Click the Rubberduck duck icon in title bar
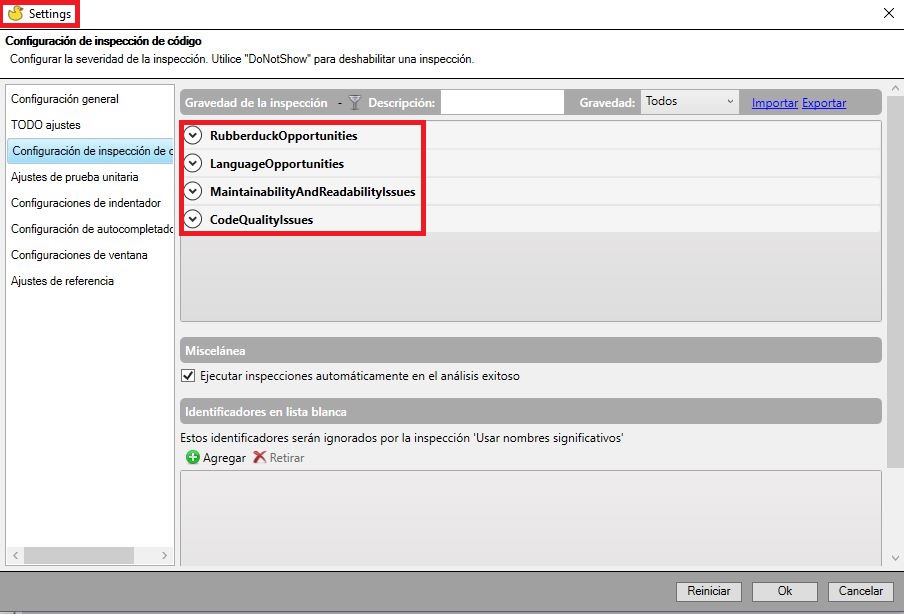 pyautogui.click(x=16, y=13)
